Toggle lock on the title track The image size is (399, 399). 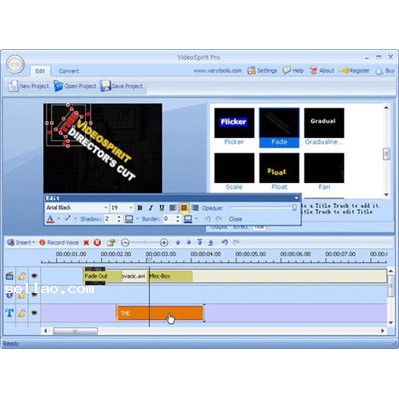[x=22, y=313]
